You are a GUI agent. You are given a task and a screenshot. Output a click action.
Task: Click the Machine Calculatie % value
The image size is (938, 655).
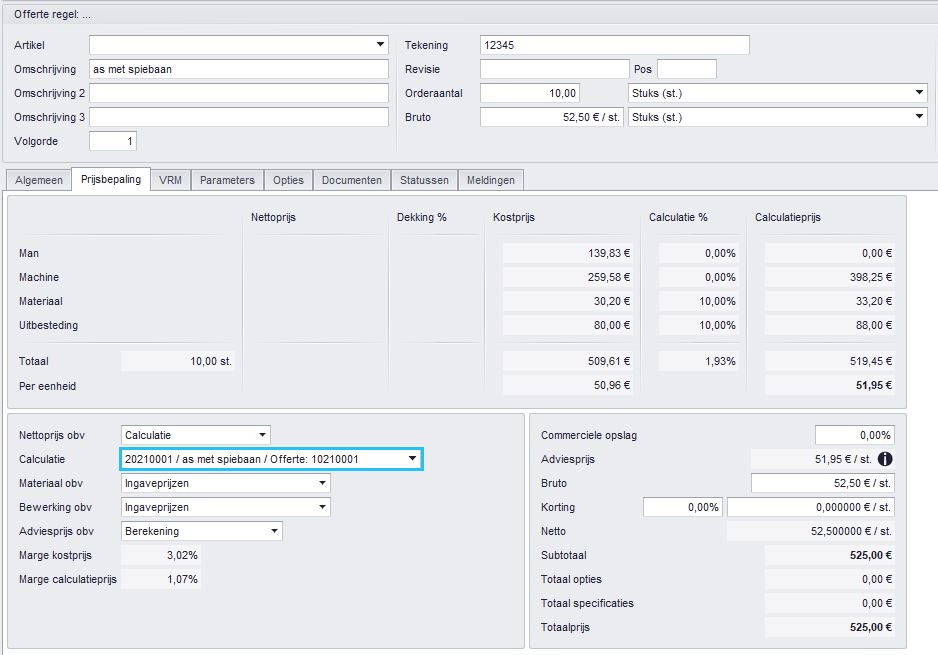[699, 277]
